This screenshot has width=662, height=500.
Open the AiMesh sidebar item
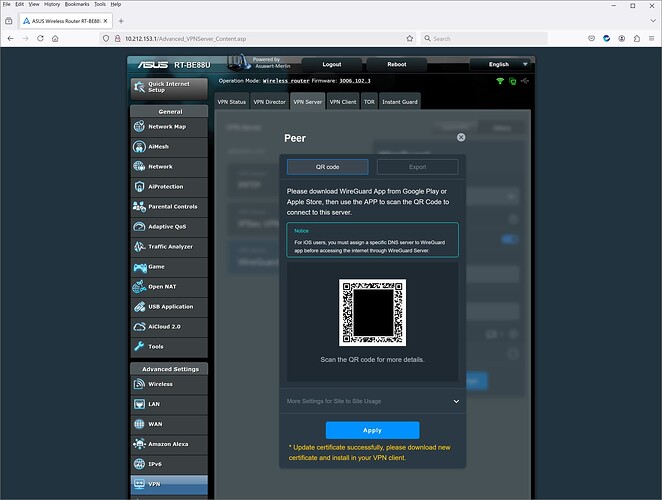coord(159,147)
